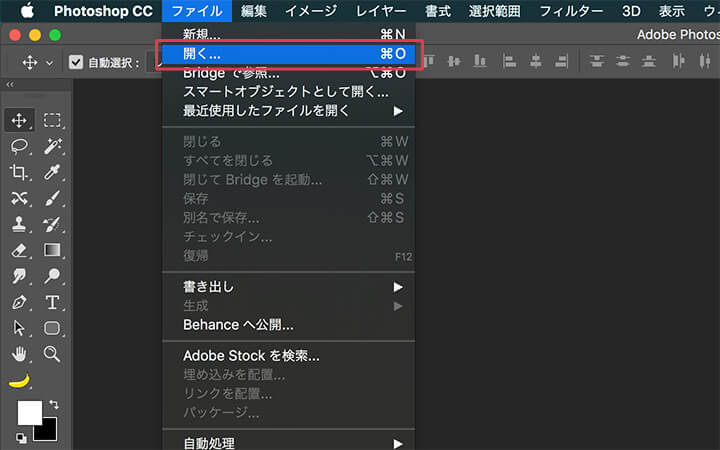Select the Lasso tool
720x450 pixels.
coord(19,146)
